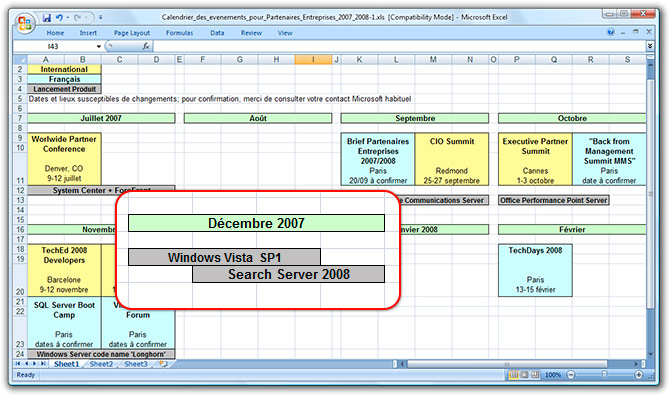This screenshot has width=670, height=396.
Task: Expand the formula bar with double chevron
Action: 650,46
